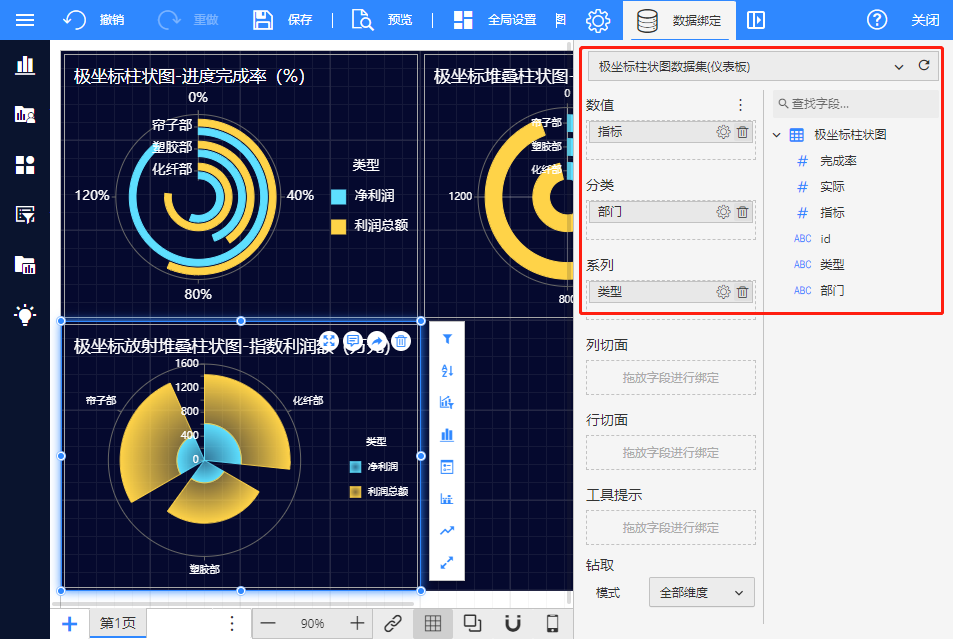Toggle the magnet snap button
This screenshot has height=639, width=953.
tap(512, 623)
